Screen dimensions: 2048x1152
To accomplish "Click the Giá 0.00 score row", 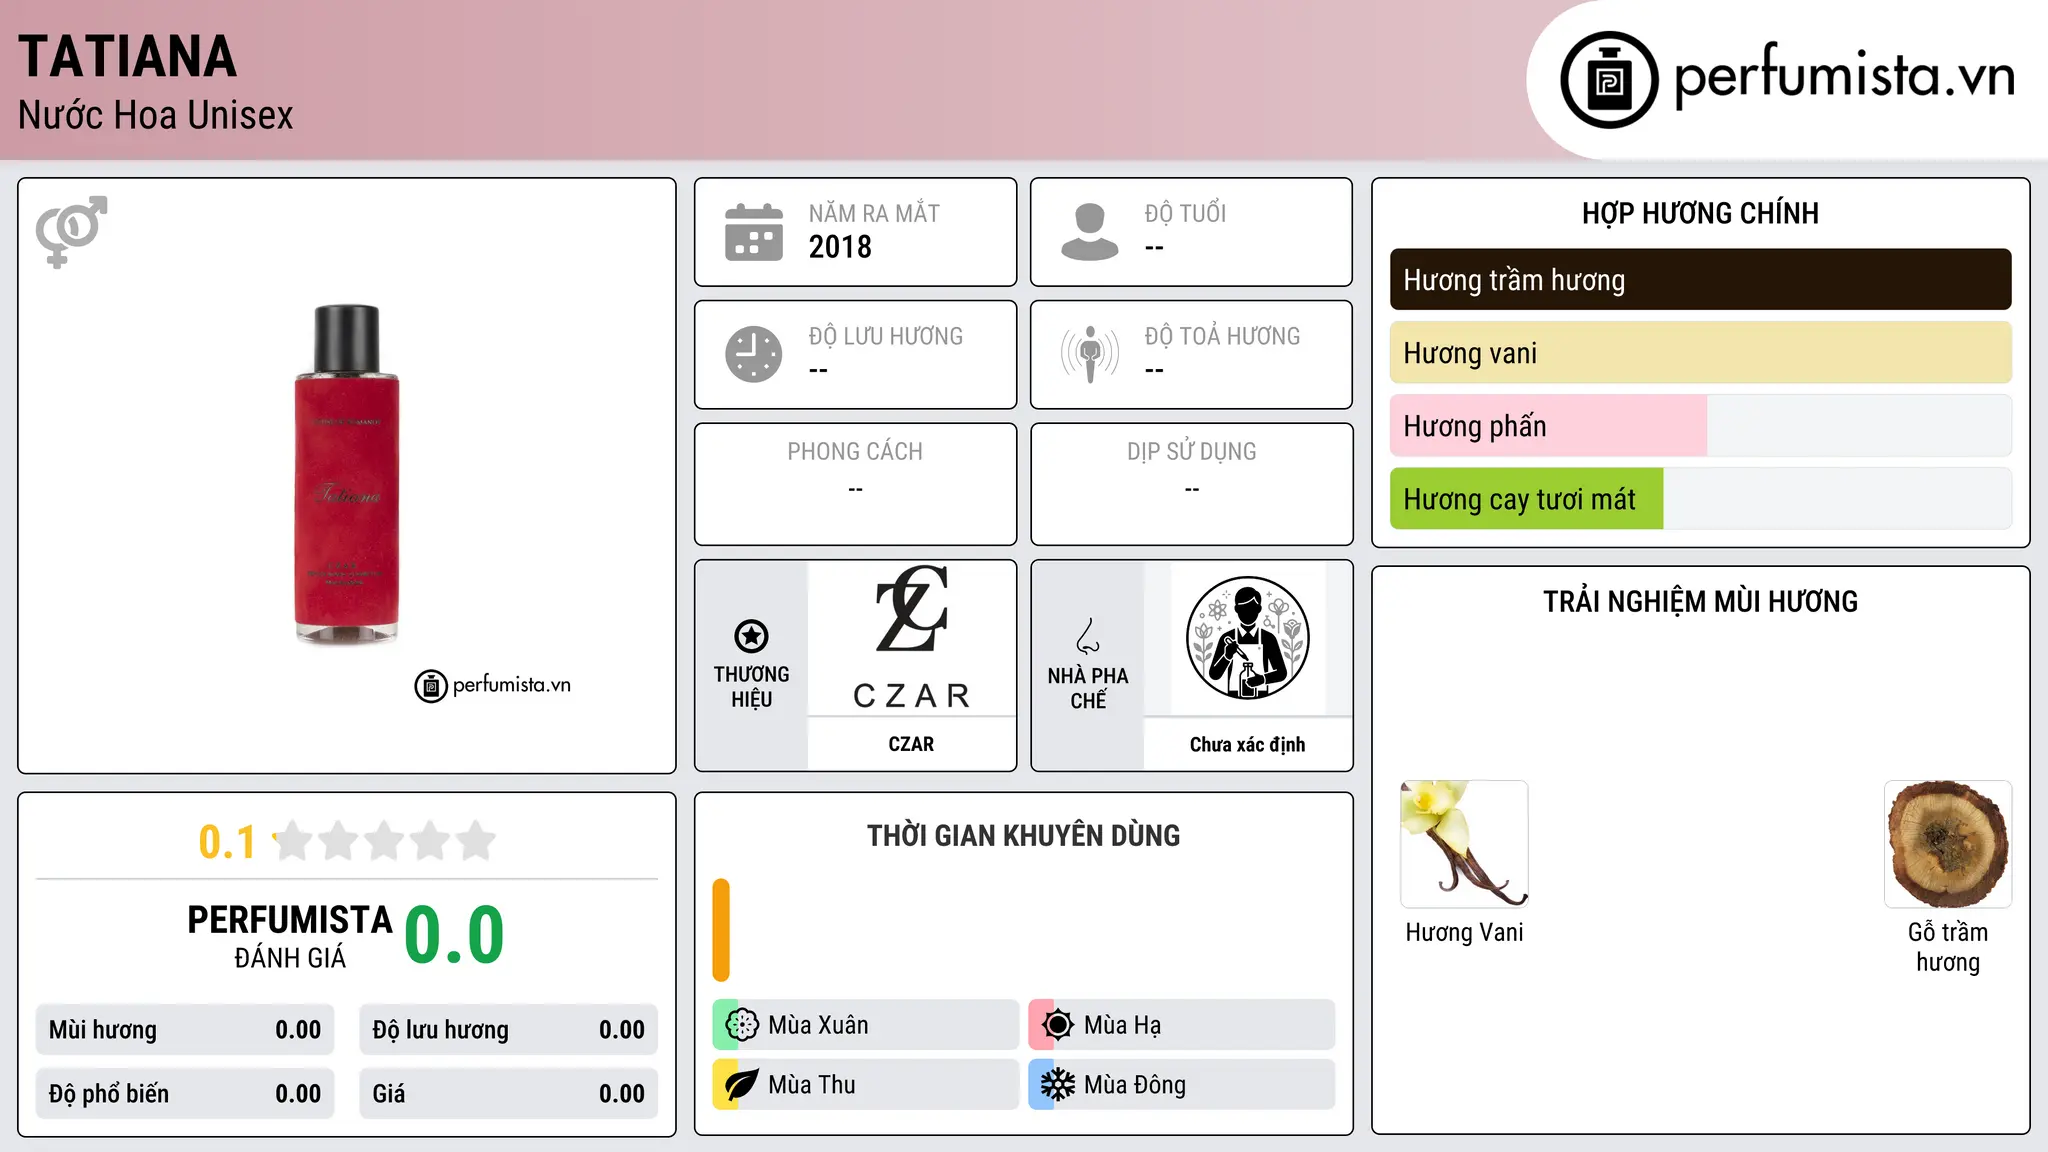I will click(509, 1094).
